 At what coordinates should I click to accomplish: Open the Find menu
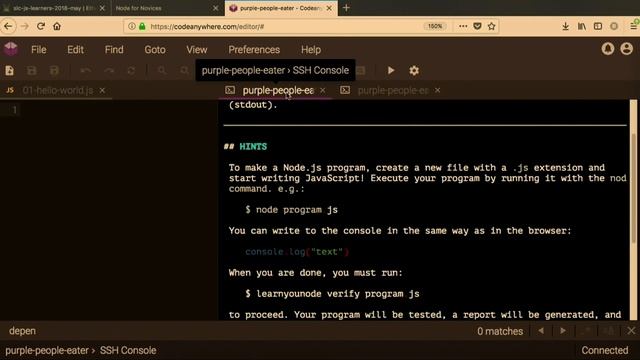(x=114, y=50)
